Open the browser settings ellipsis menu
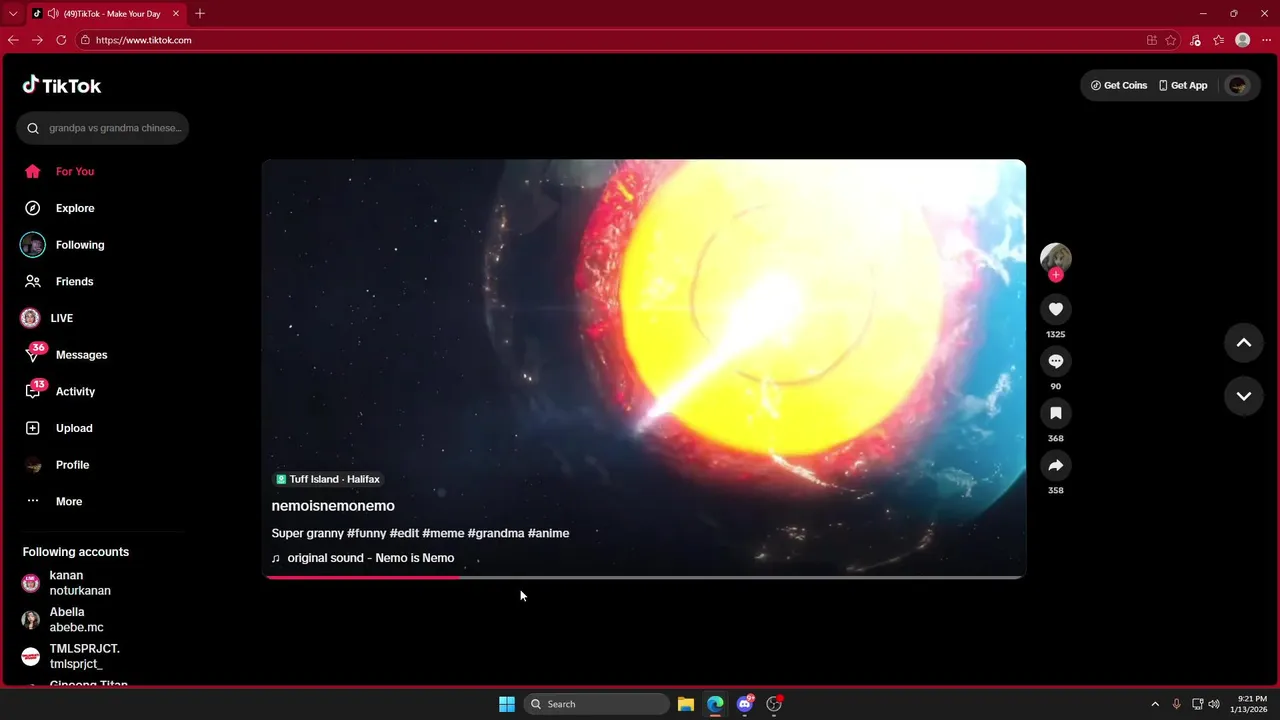The width and height of the screenshot is (1280, 720). 1267,40
